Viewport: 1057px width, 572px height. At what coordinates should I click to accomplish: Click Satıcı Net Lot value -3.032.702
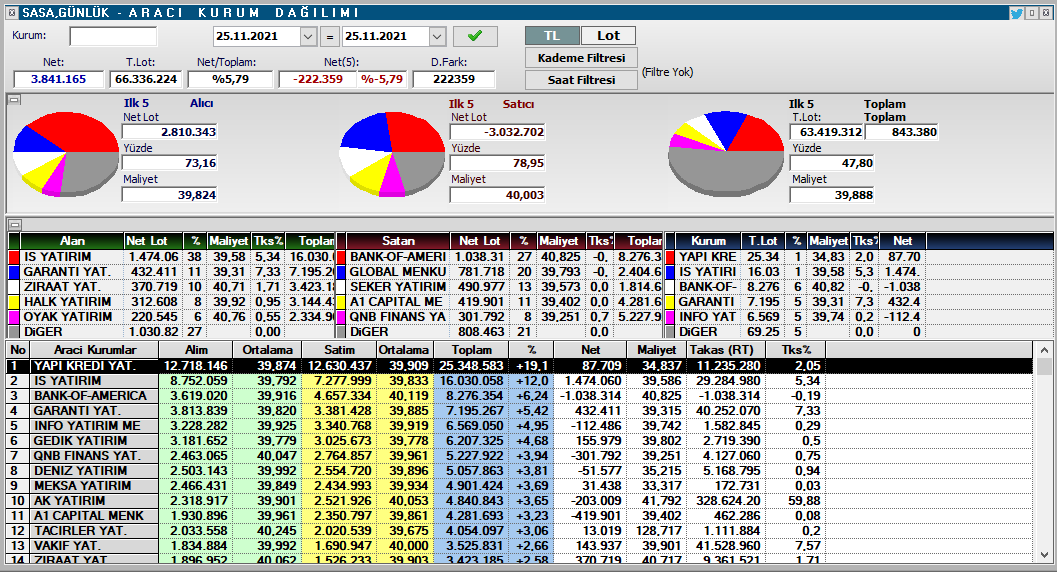pos(497,132)
